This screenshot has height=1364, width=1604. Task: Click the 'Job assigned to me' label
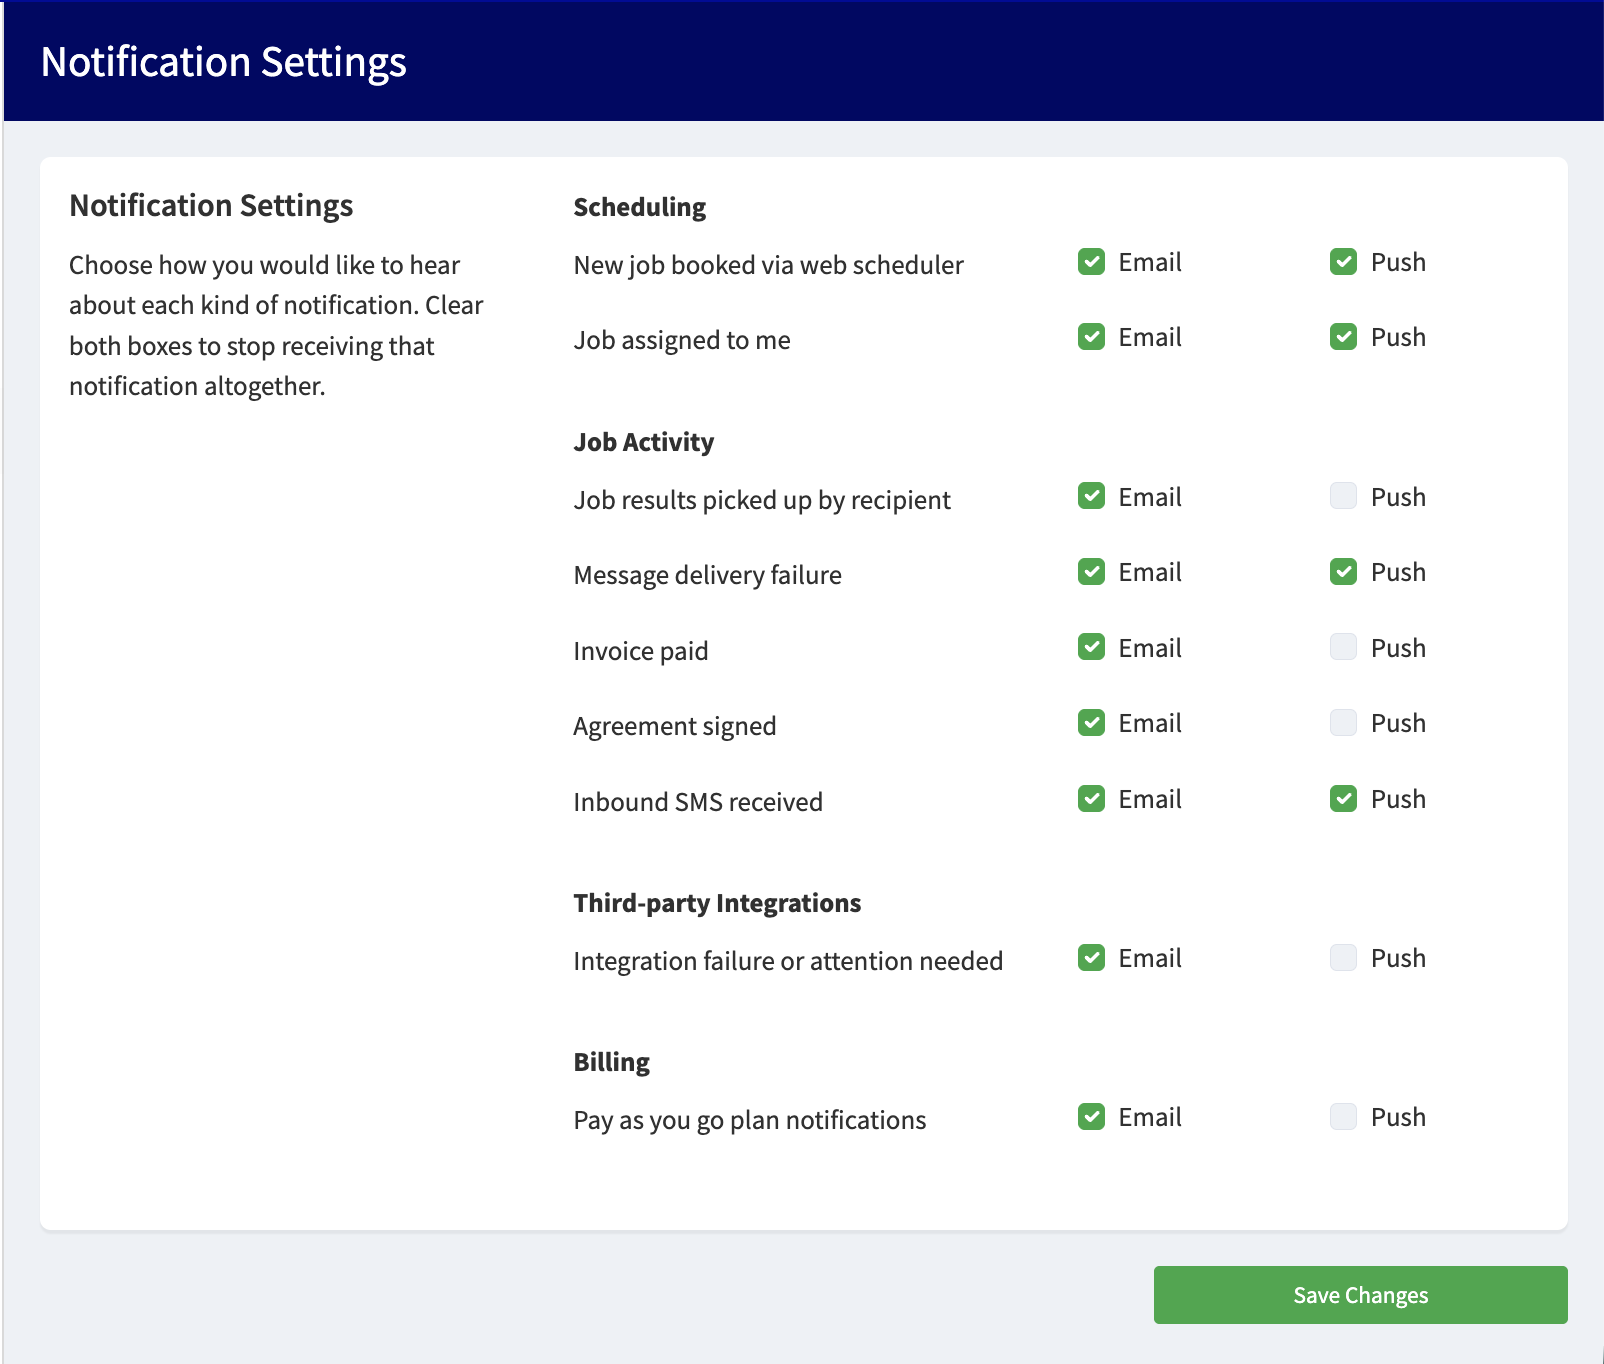tap(682, 340)
